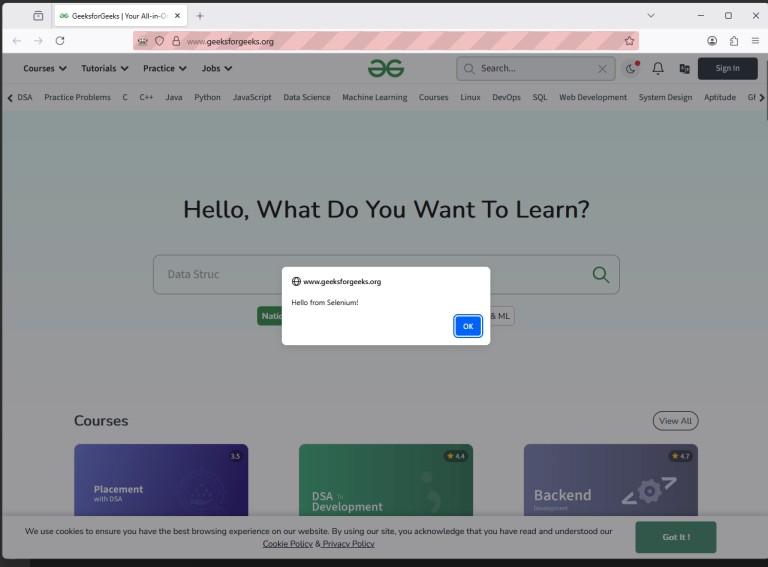Expand the Tutorials dropdown menu
The image size is (768, 567).
(105, 69)
